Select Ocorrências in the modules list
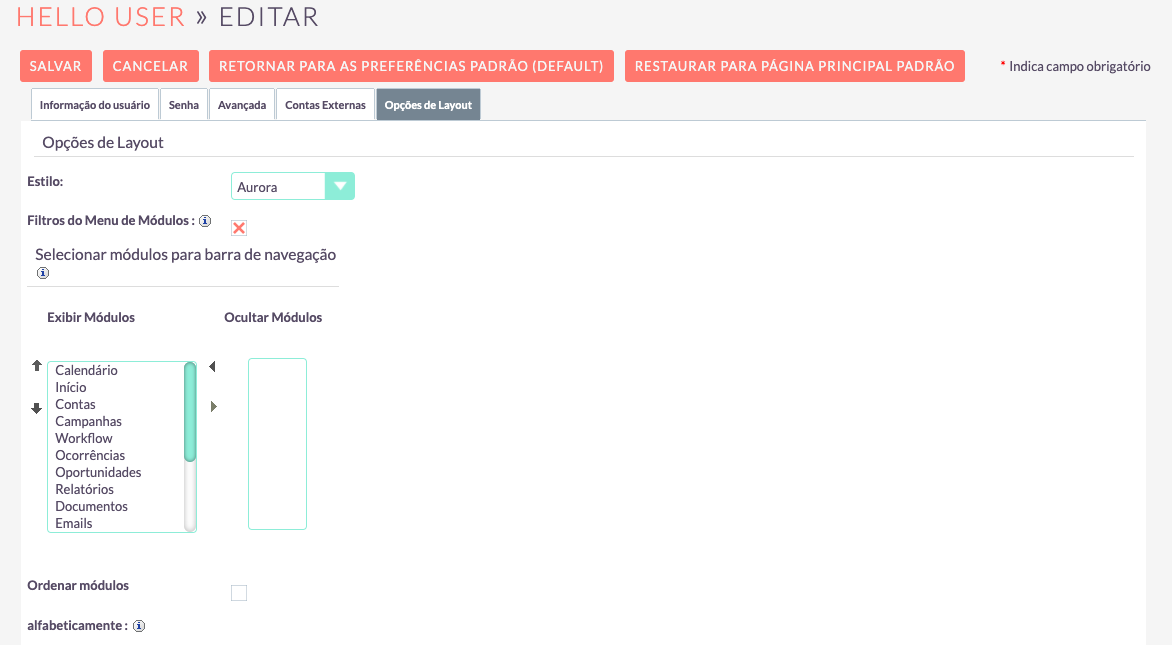 [90, 455]
